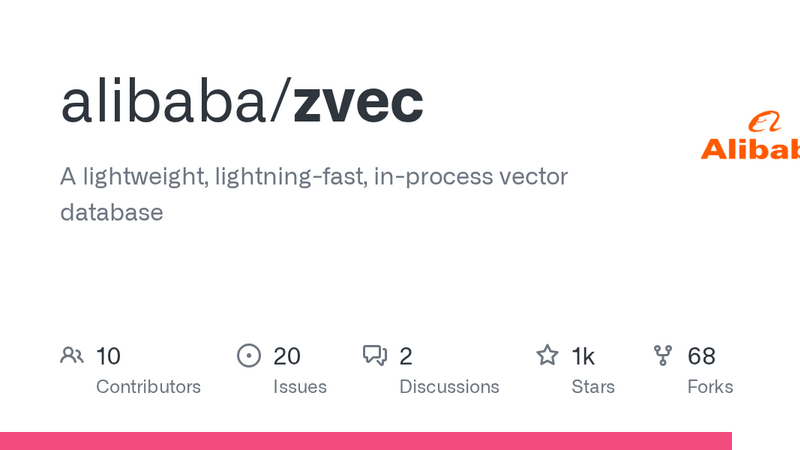
Task: Open the Forks label
Action: [710, 386]
